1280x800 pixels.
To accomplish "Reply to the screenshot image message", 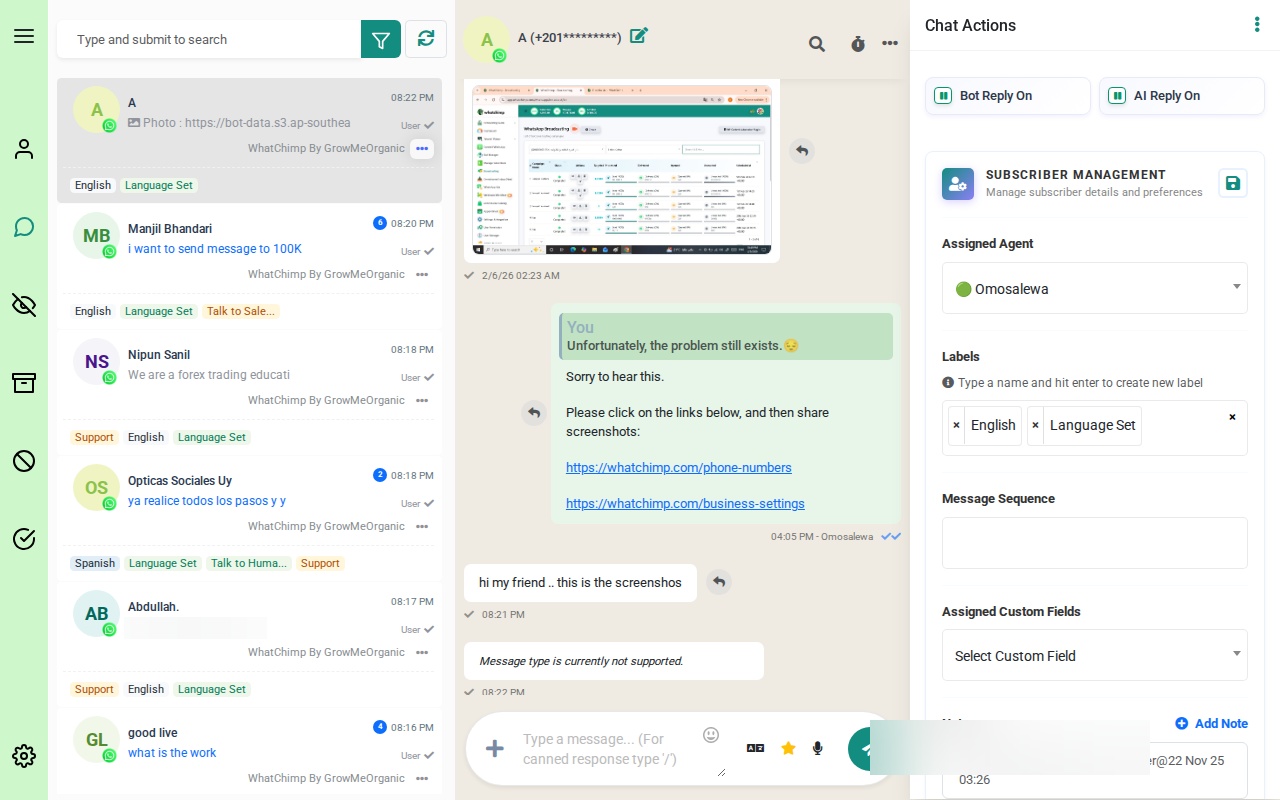I will [x=801, y=150].
